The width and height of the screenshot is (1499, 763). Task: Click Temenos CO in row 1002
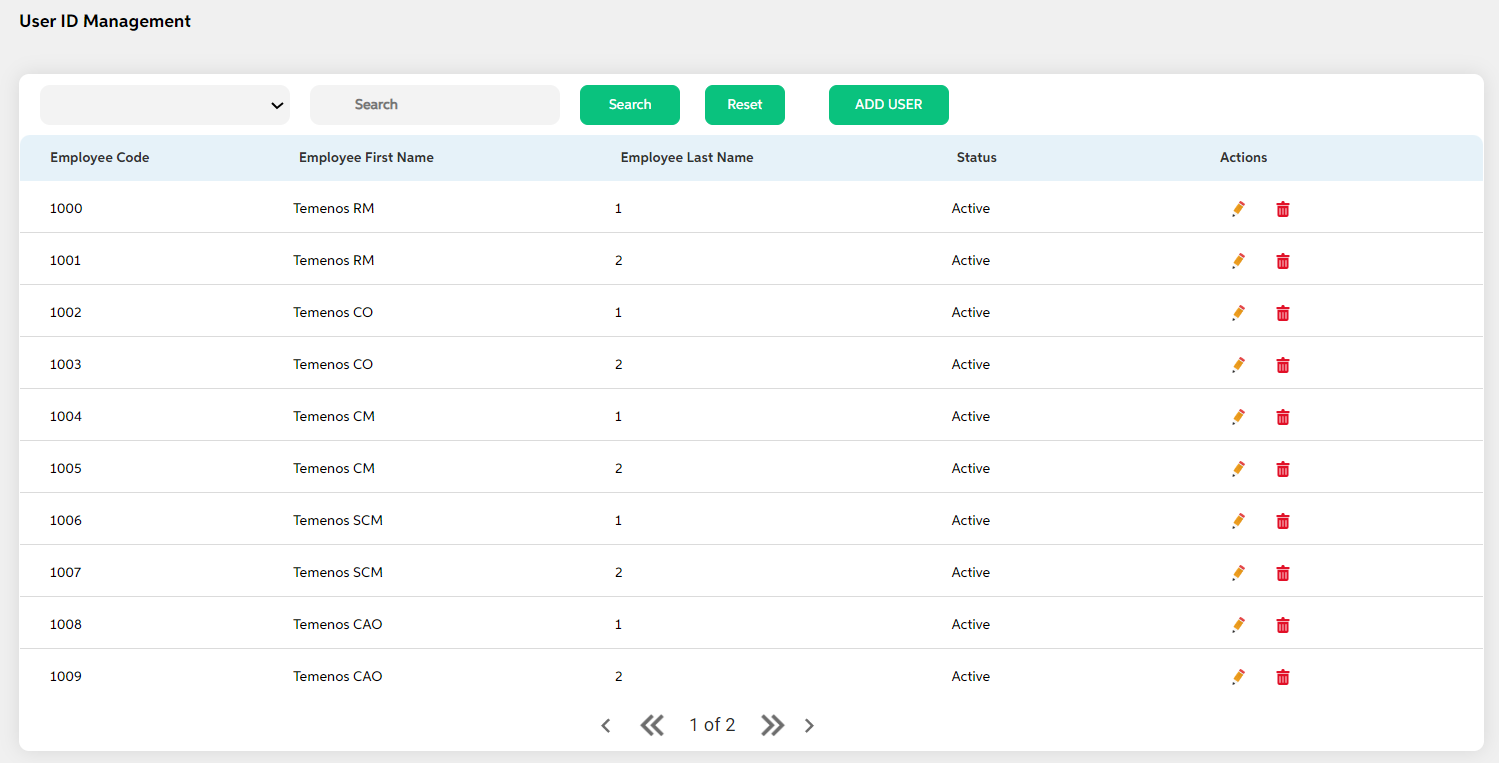point(333,312)
